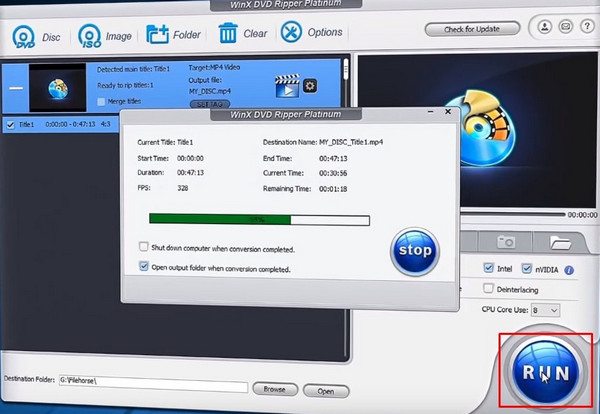
Task: Open the email contact icon
Action: [566, 26]
